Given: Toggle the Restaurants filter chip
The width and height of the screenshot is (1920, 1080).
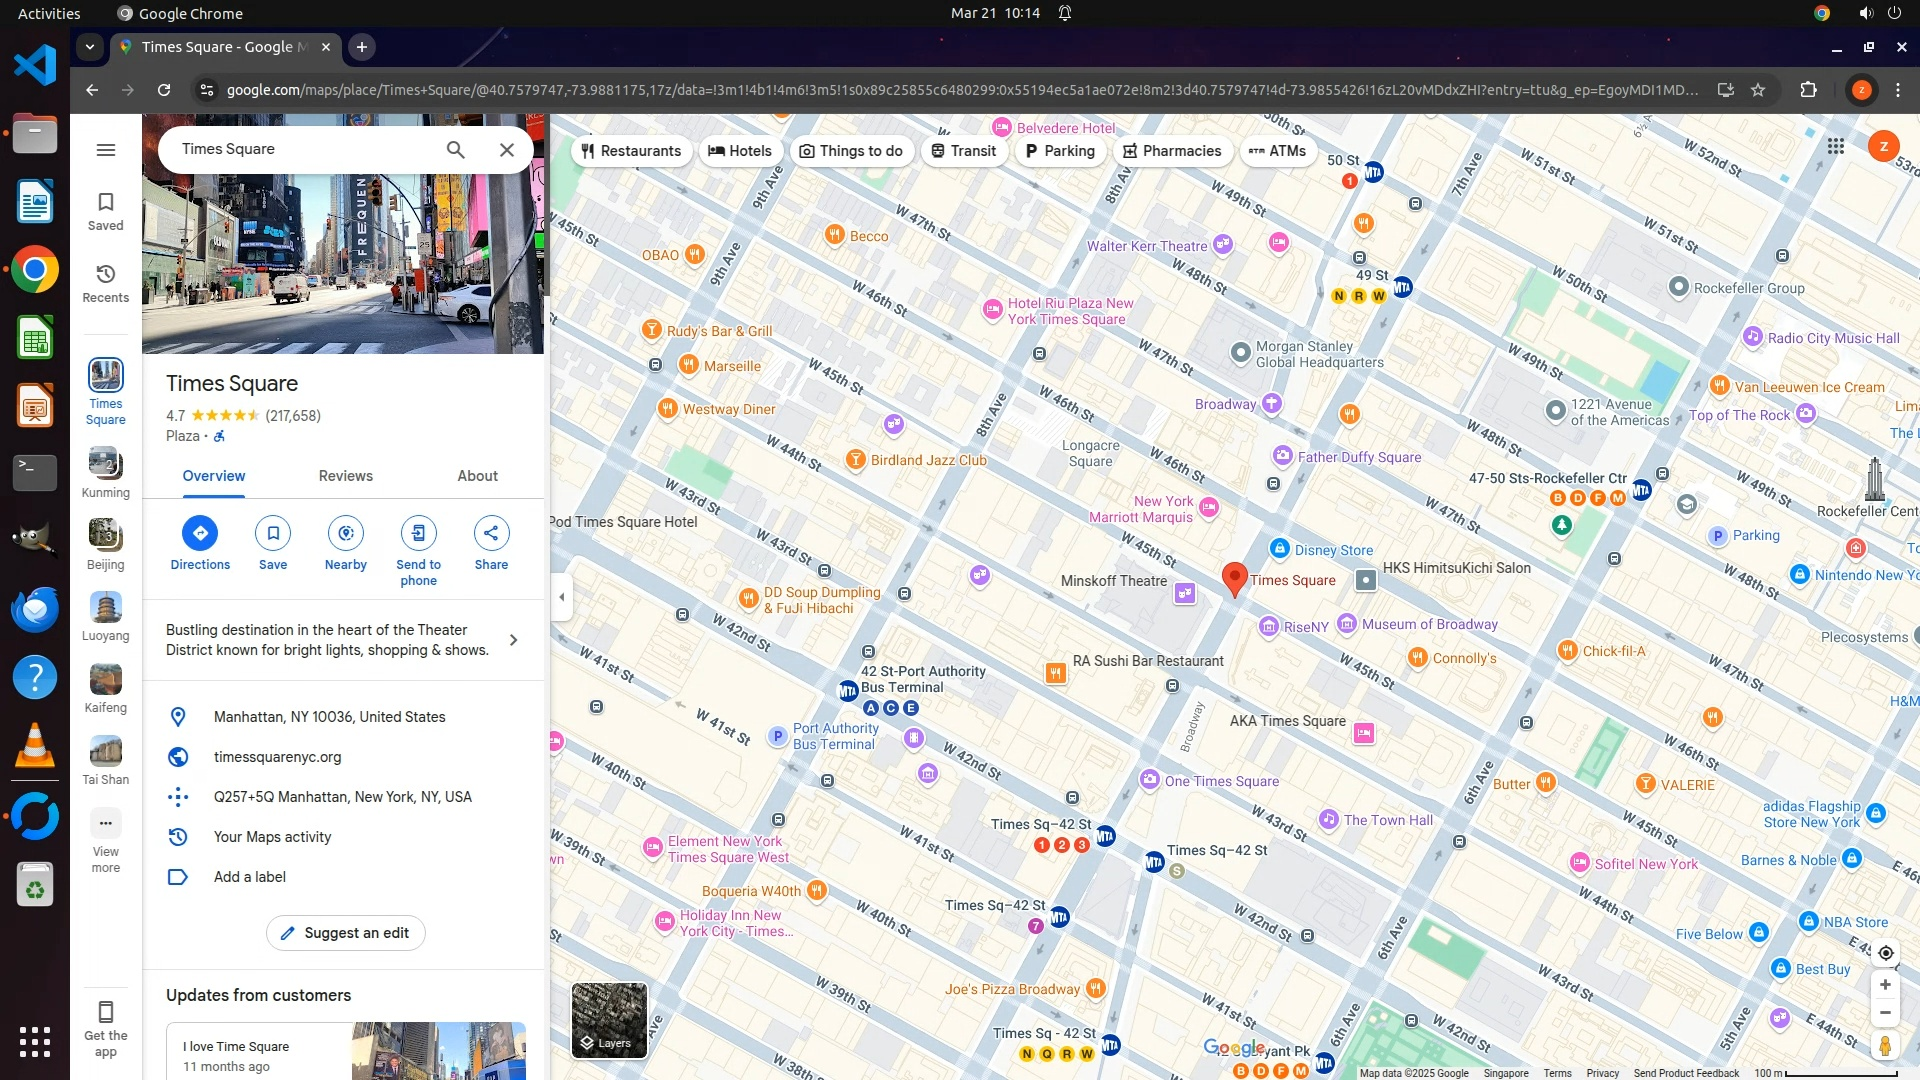Looking at the screenshot, I should [x=632, y=151].
